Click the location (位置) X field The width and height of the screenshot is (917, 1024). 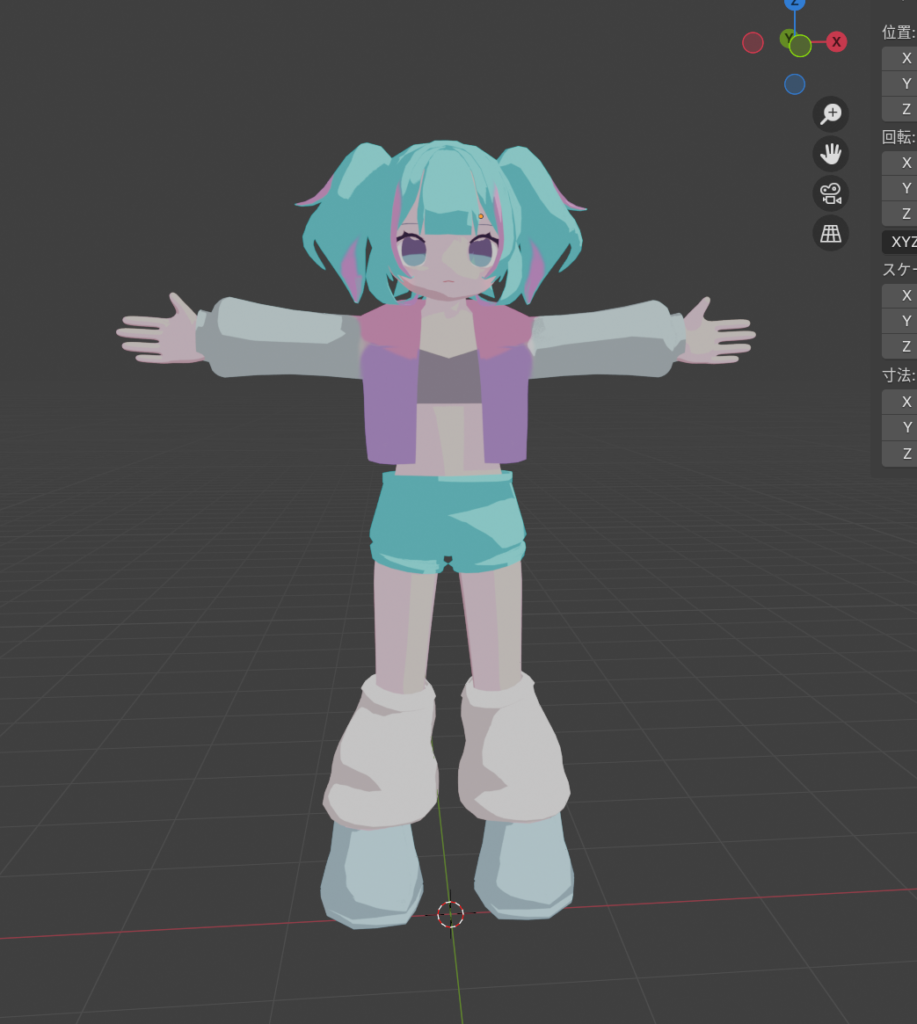coord(901,58)
